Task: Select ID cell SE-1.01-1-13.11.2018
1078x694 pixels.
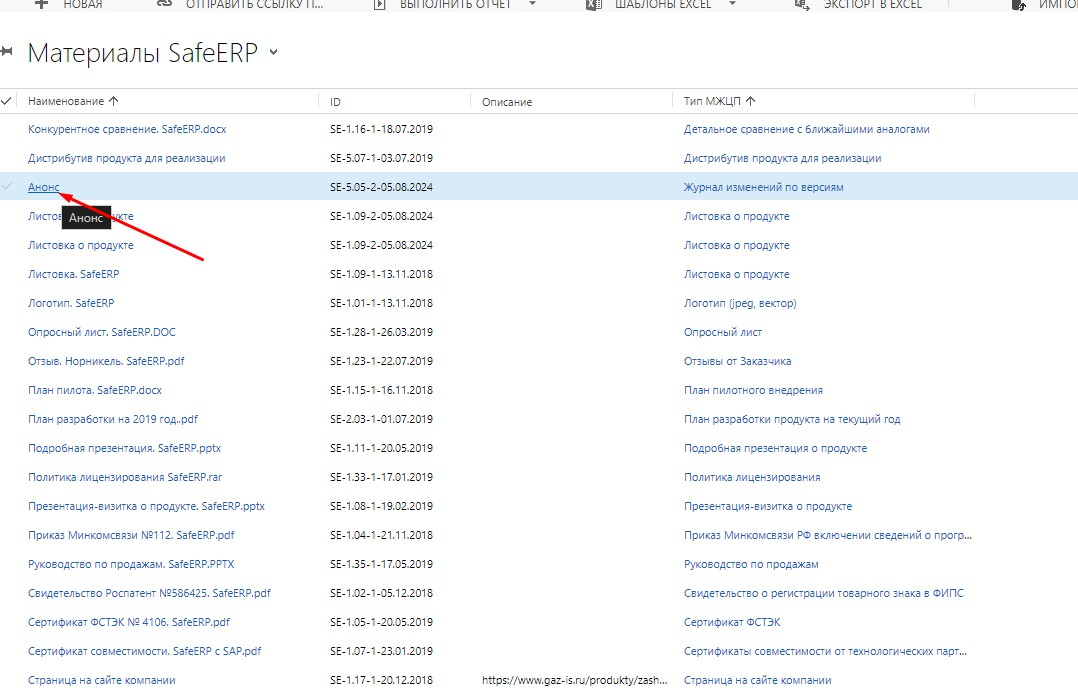Action: [382, 303]
